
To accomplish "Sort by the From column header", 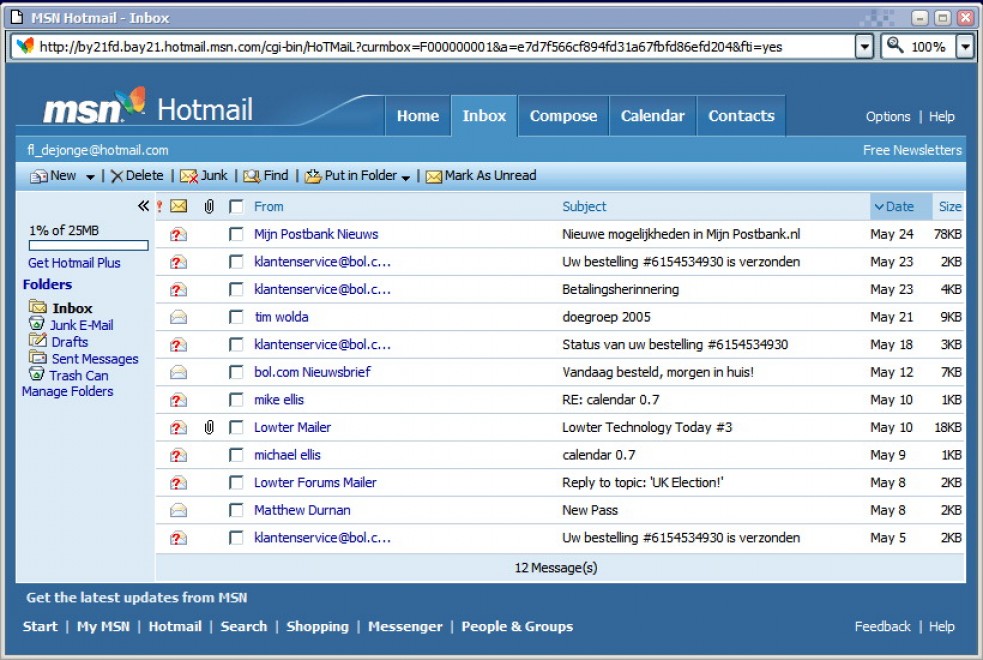I will click(268, 206).
